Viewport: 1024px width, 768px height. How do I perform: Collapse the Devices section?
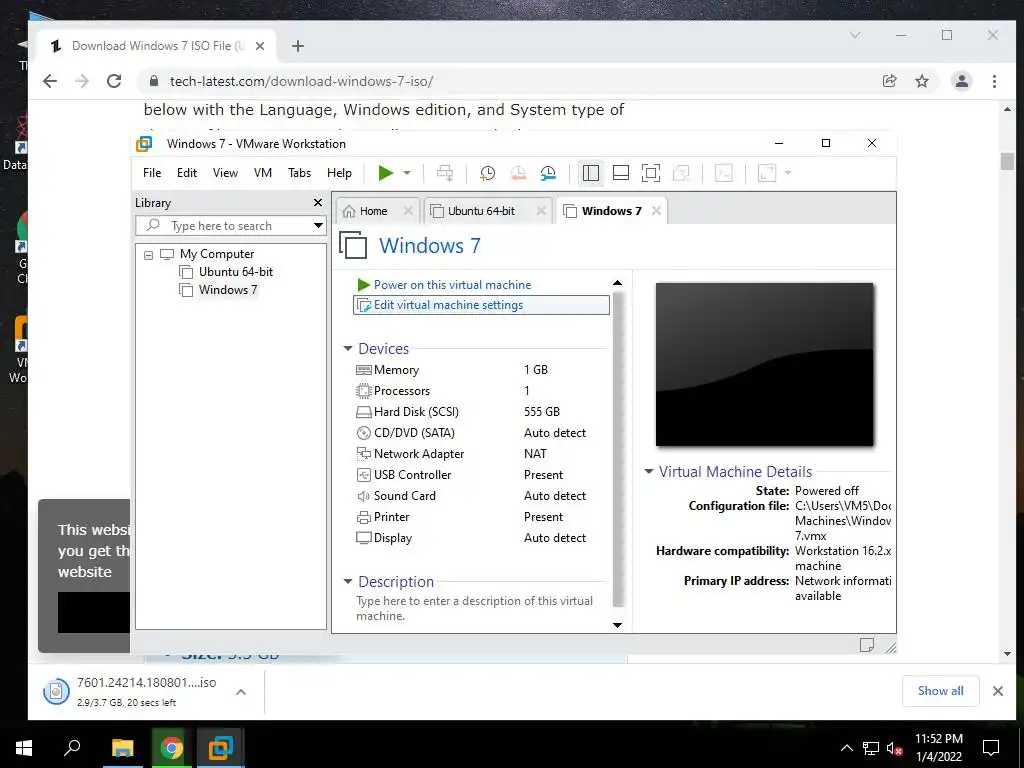(x=348, y=349)
